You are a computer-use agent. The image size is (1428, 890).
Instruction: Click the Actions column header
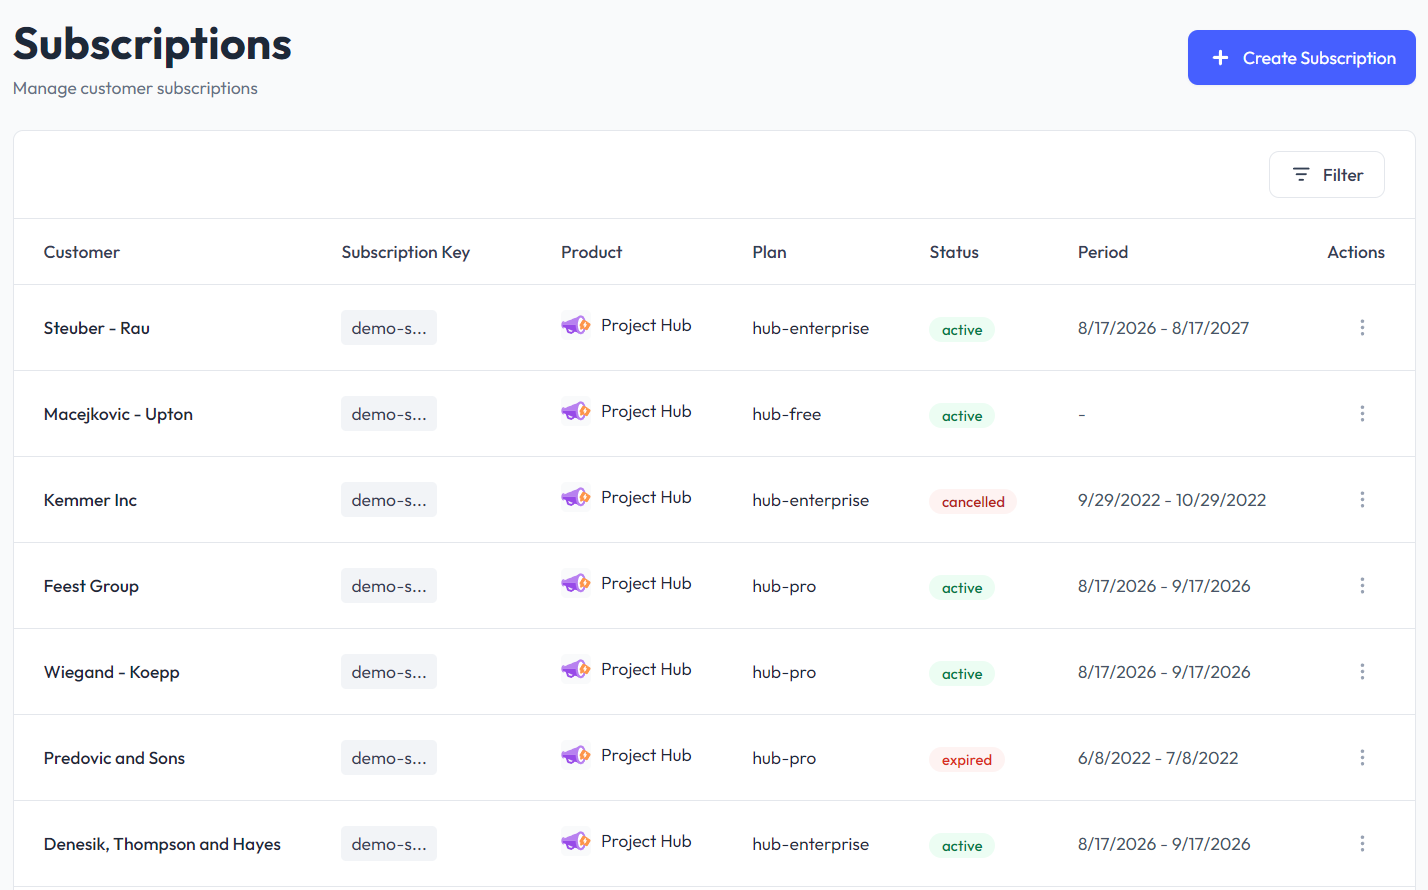coord(1356,252)
